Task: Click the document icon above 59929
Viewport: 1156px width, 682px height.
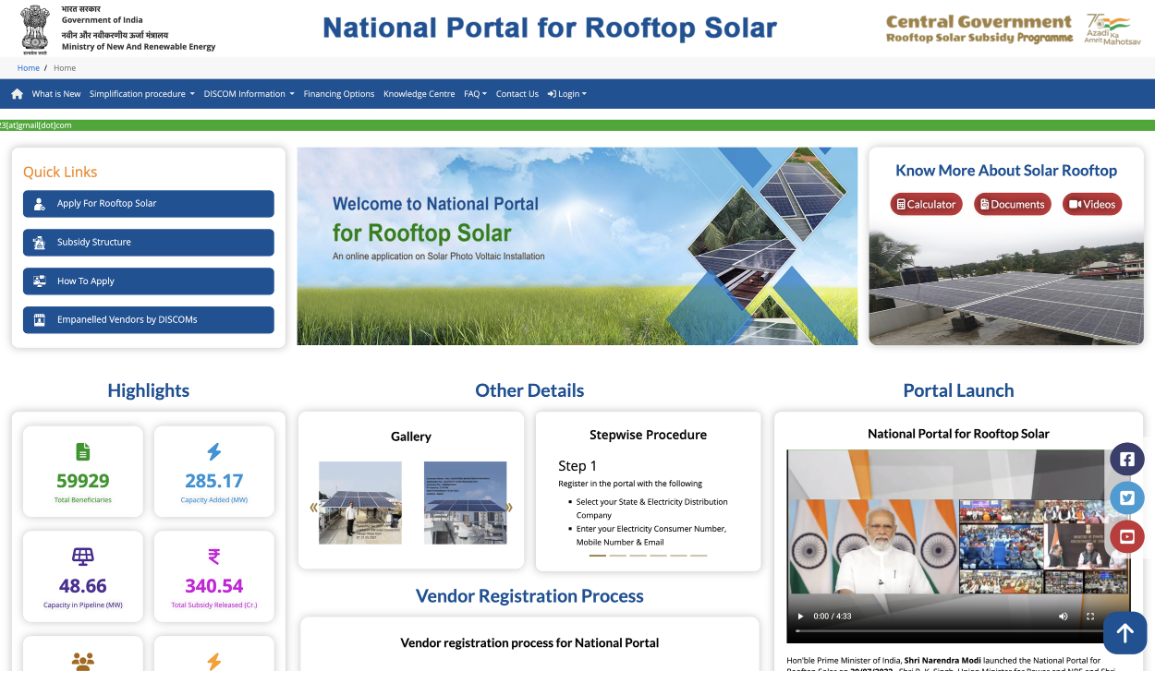Action: click(83, 451)
